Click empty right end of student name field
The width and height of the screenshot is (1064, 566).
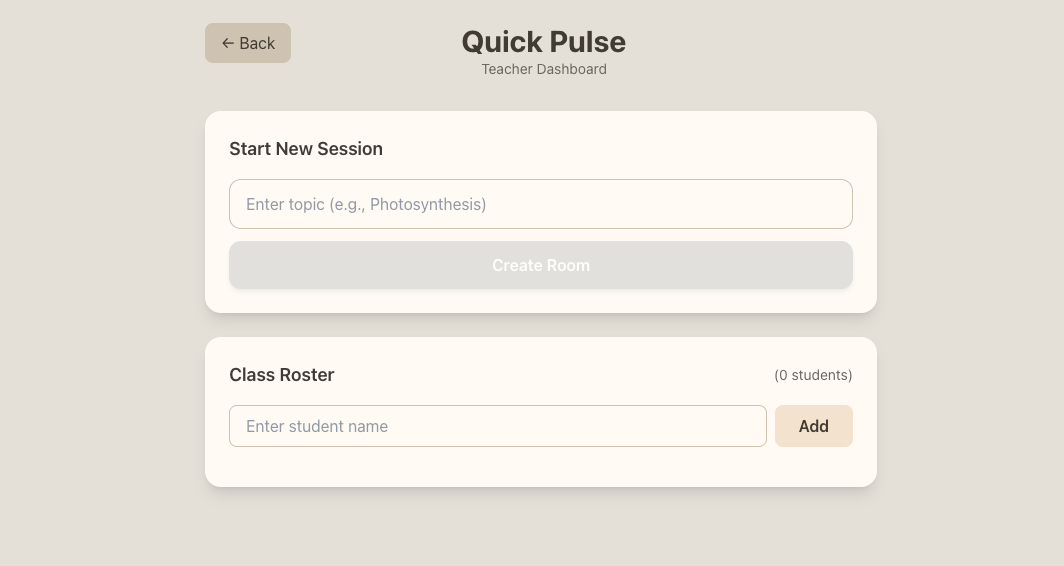pos(720,426)
